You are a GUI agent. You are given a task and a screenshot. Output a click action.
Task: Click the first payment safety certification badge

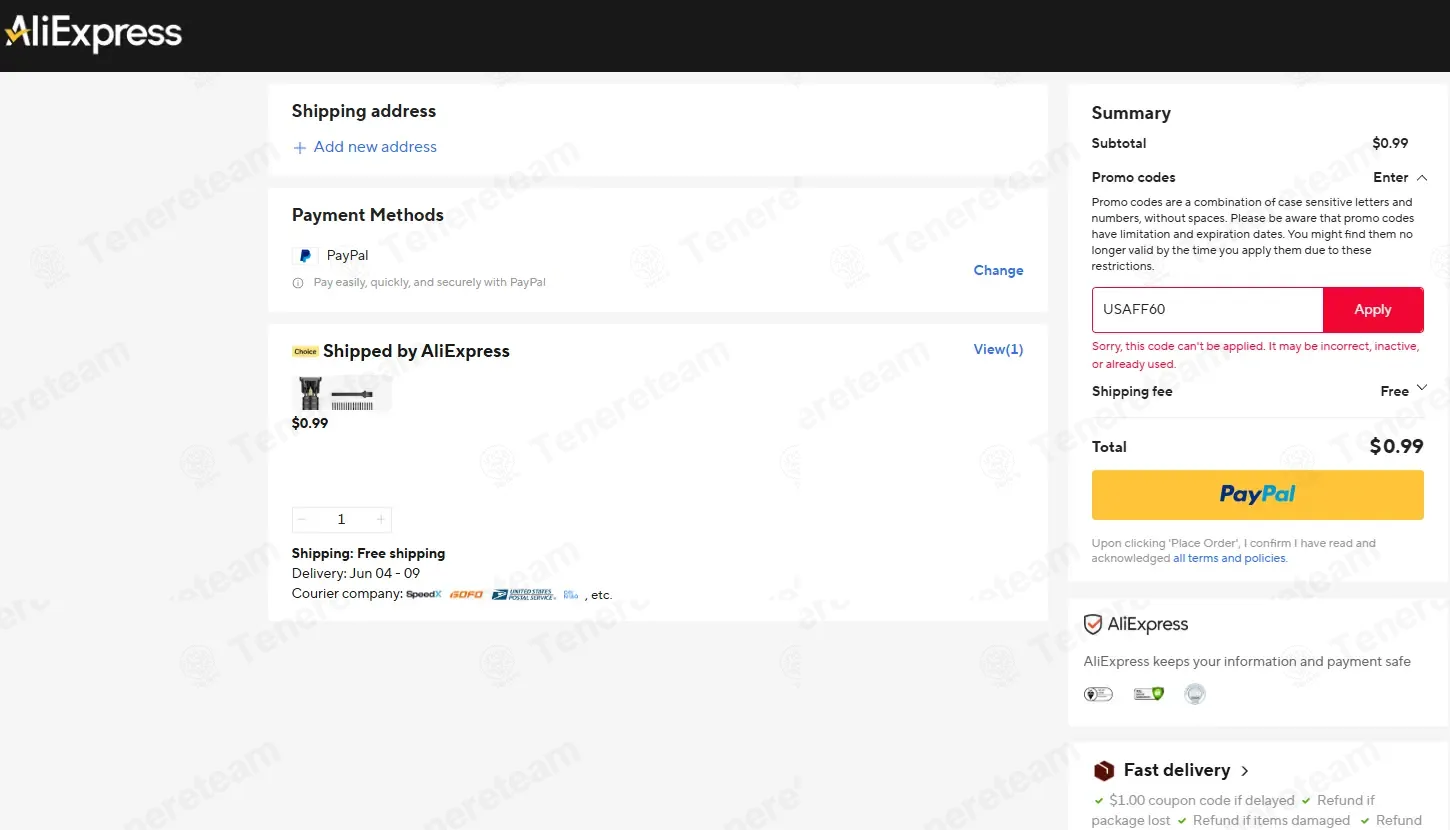pyautogui.click(x=1098, y=694)
